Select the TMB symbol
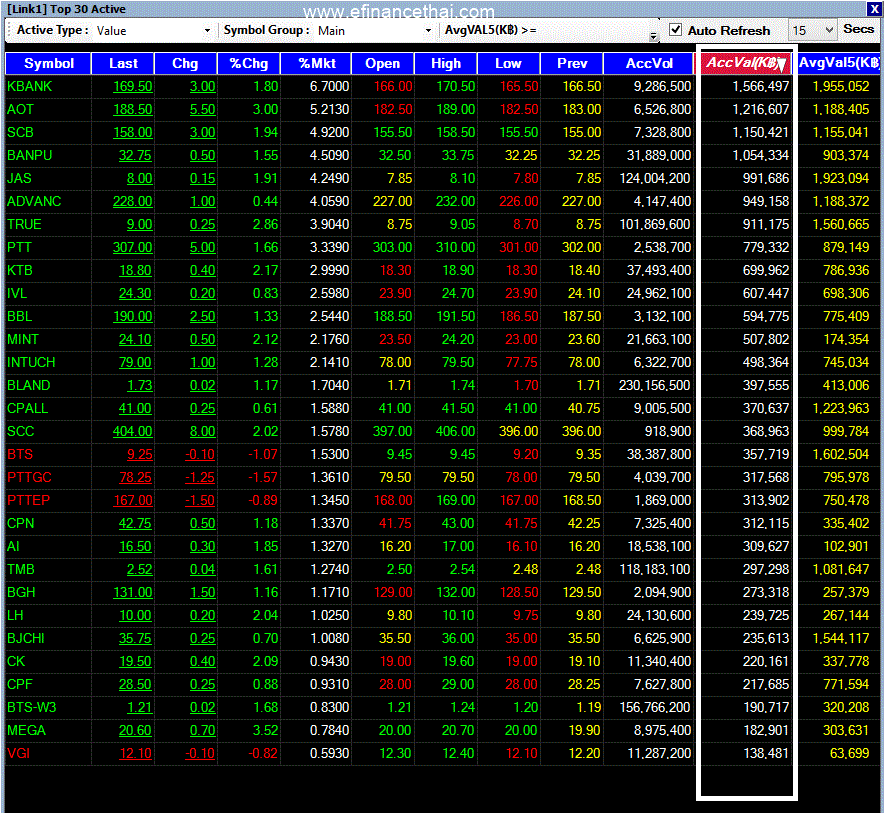The image size is (885, 813). (20, 570)
